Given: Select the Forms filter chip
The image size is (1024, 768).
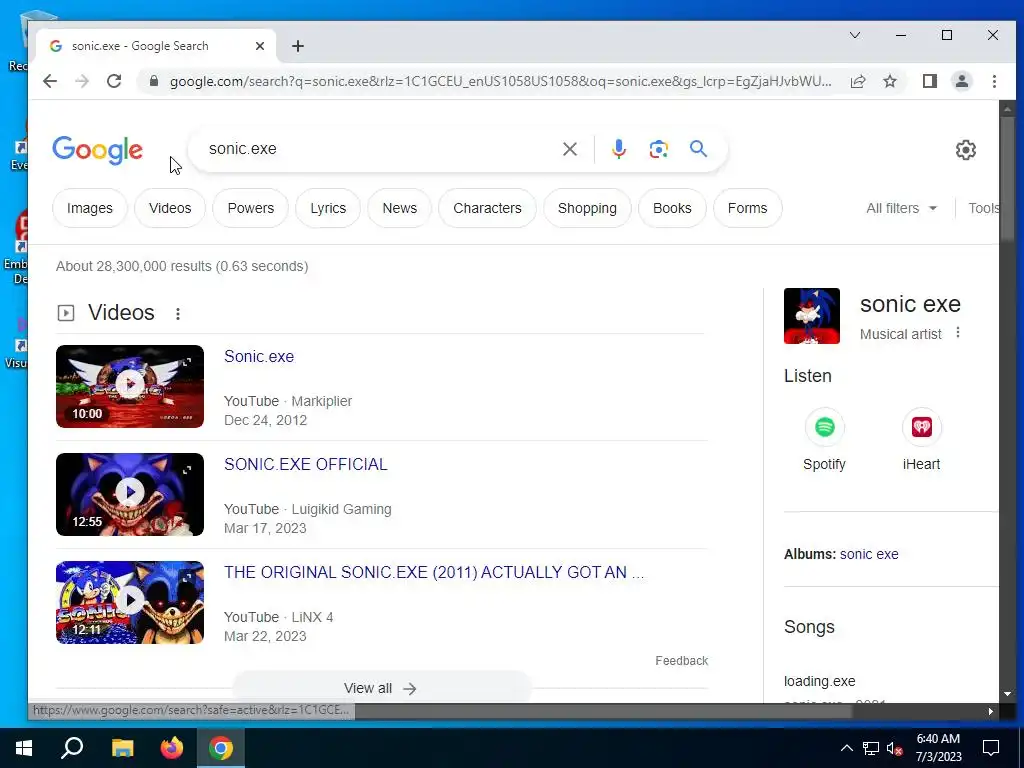Looking at the screenshot, I should click(x=747, y=208).
